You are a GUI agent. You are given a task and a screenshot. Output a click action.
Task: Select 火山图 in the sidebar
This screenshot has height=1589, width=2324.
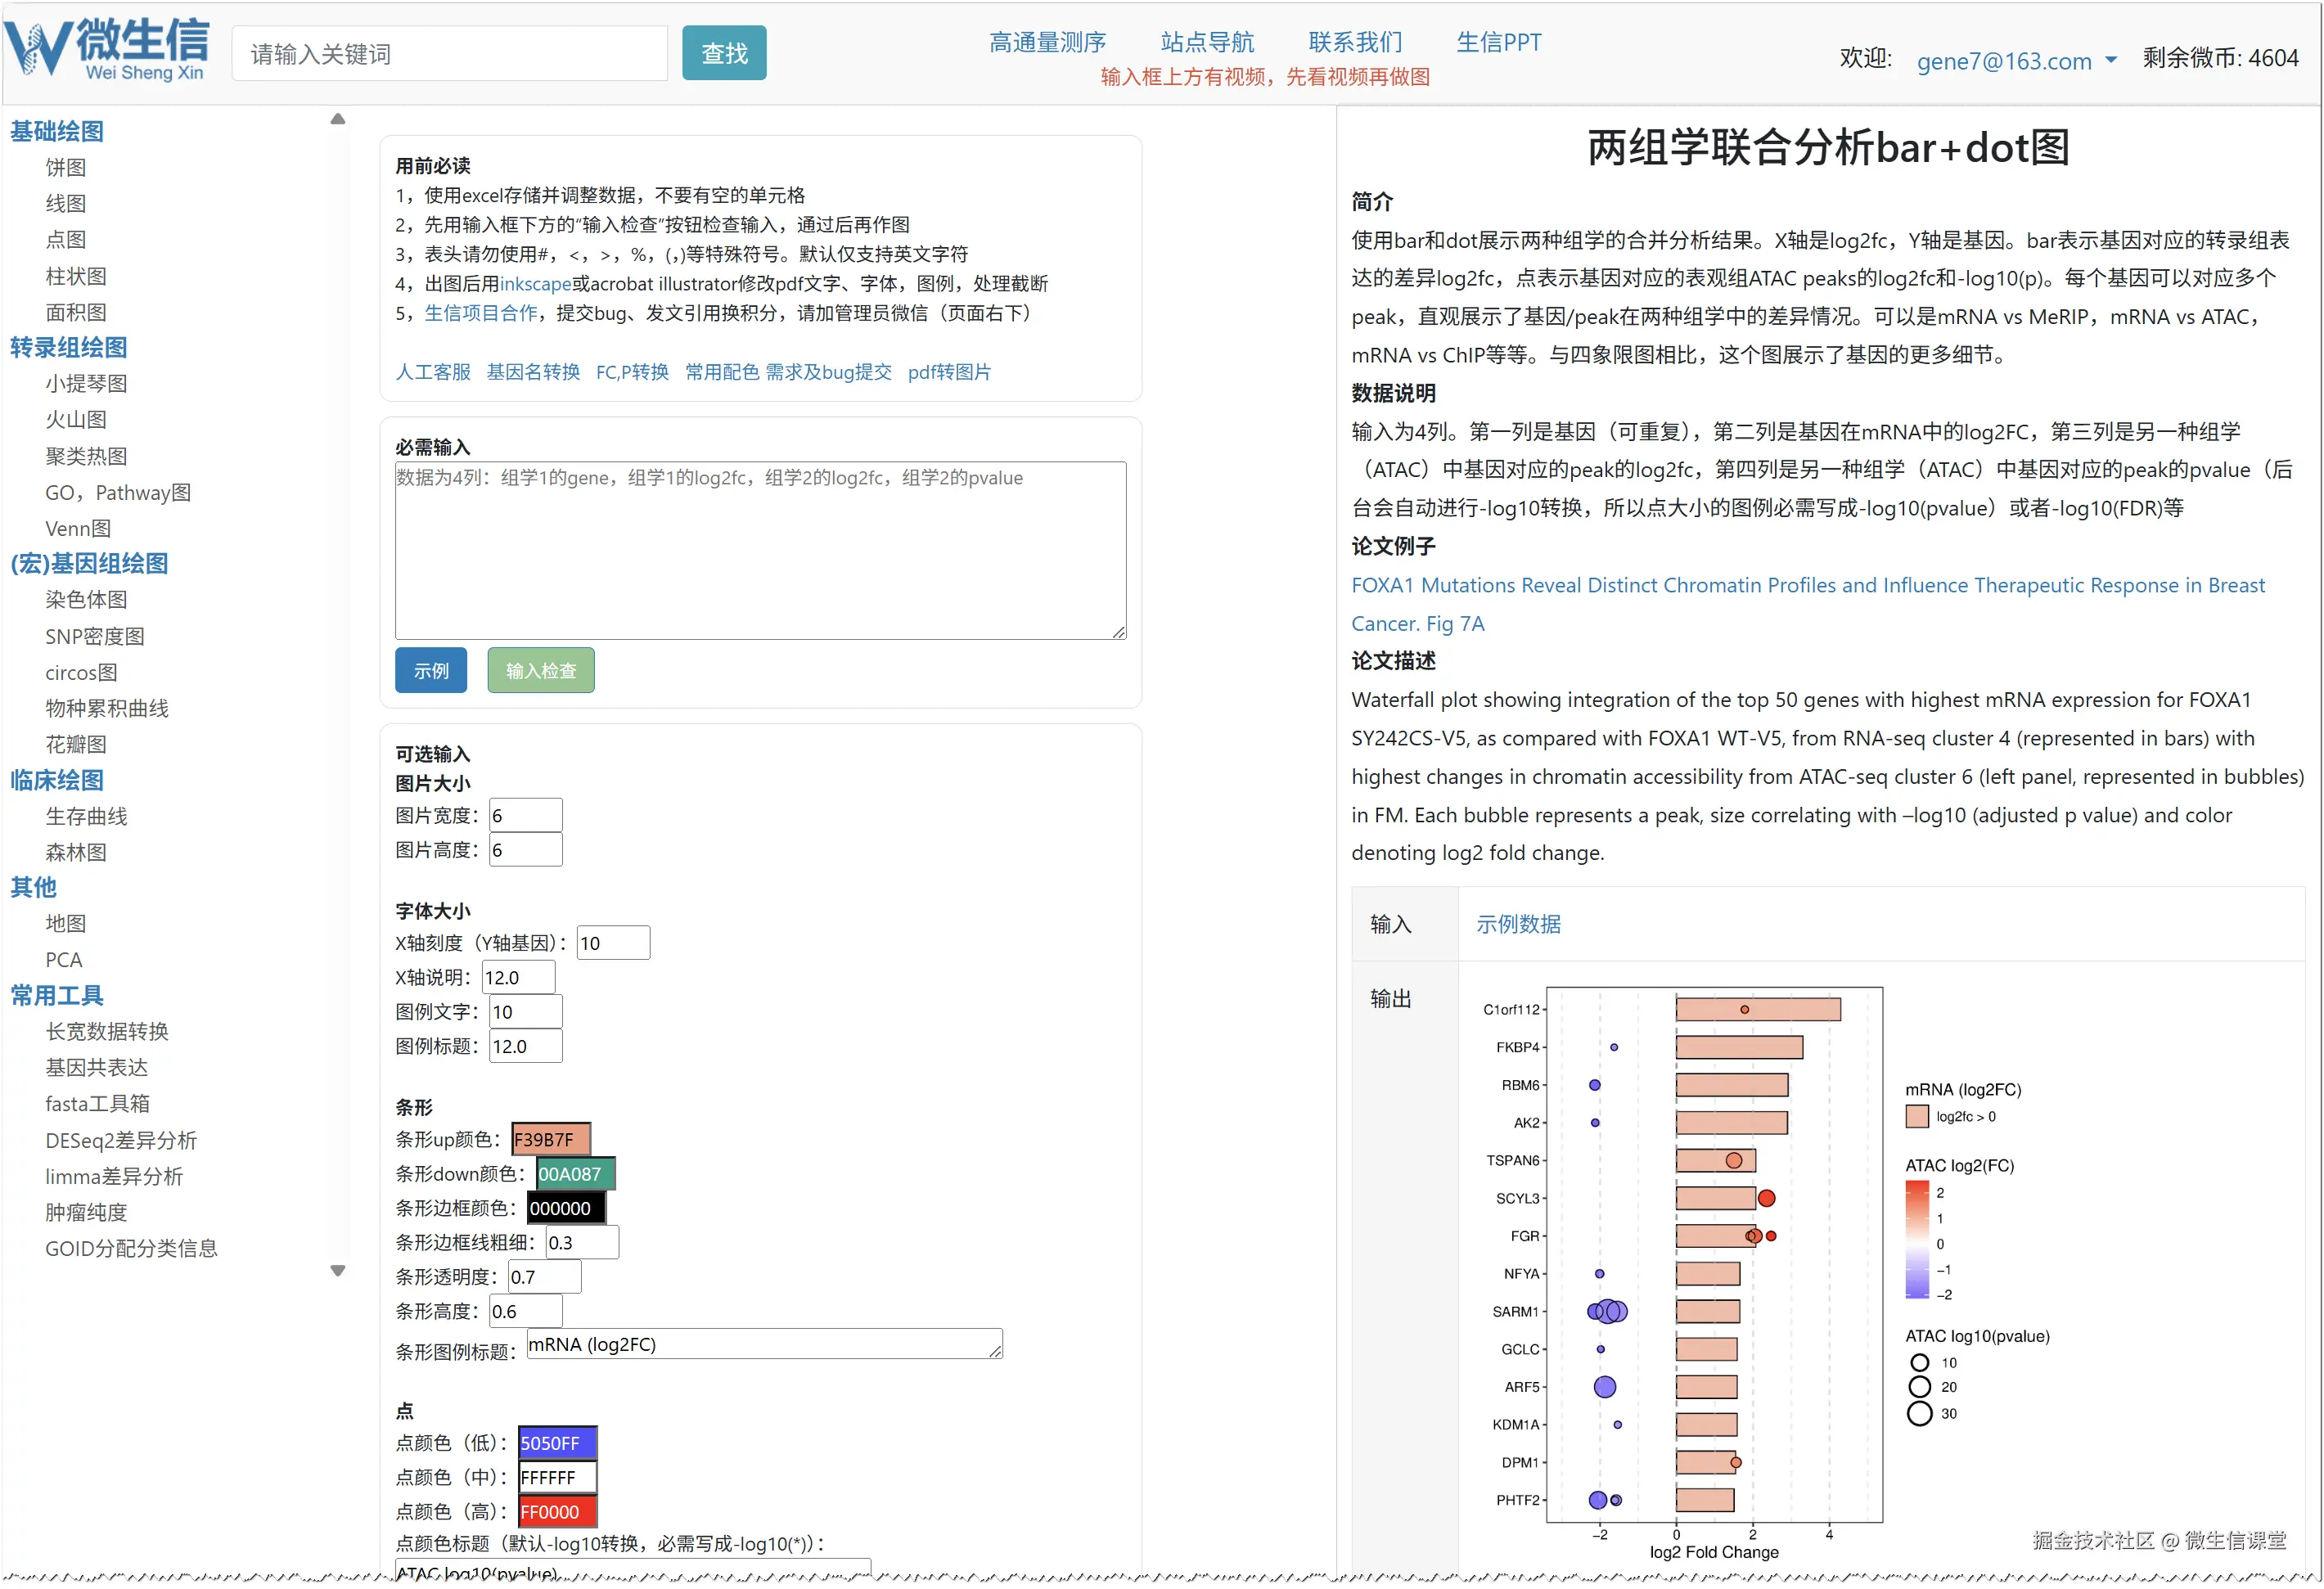[76, 420]
